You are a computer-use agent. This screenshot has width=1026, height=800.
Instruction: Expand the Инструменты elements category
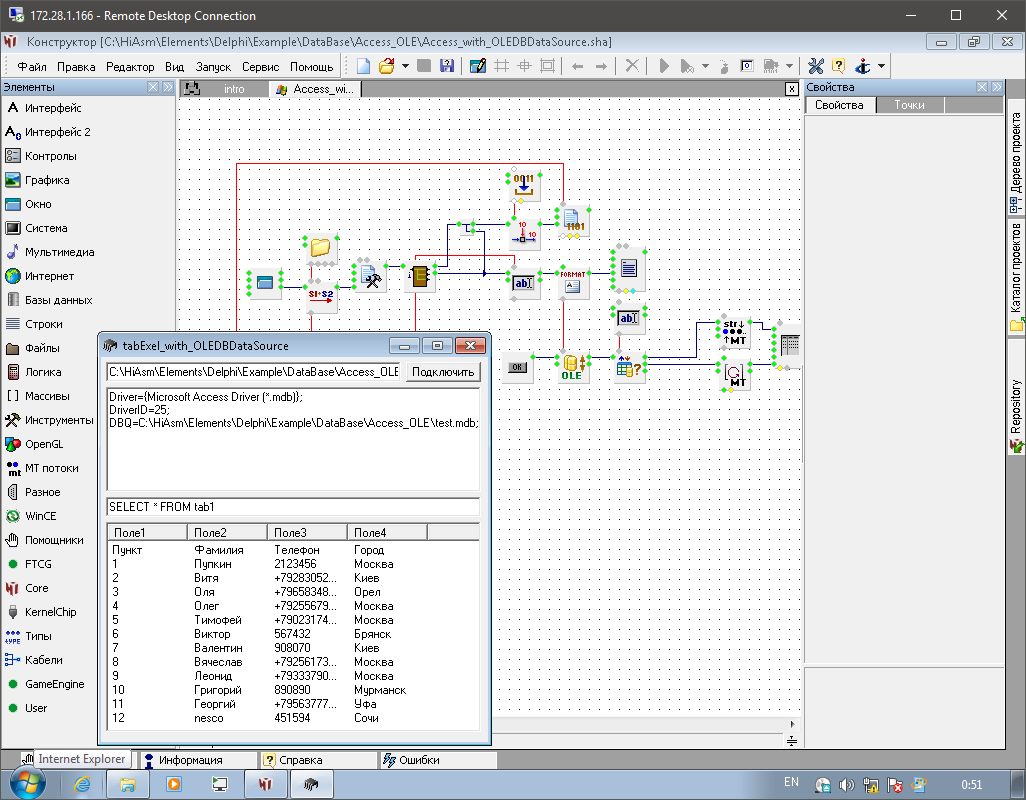[x=59, y=420]
